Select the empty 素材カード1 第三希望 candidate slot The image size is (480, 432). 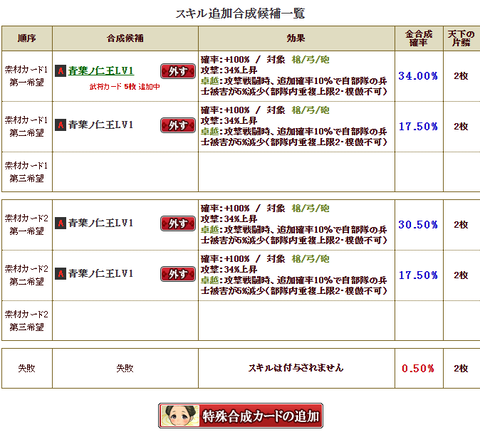coord(125,172)
